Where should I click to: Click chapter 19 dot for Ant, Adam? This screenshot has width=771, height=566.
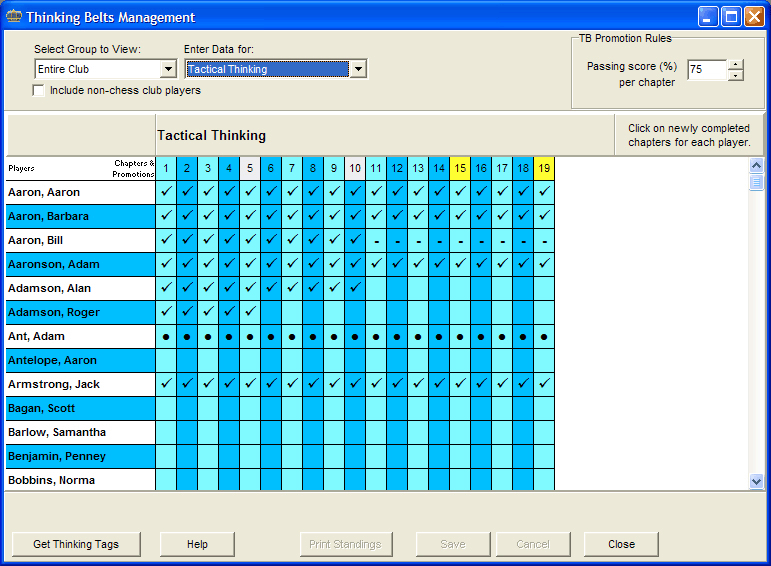point(544,336)
